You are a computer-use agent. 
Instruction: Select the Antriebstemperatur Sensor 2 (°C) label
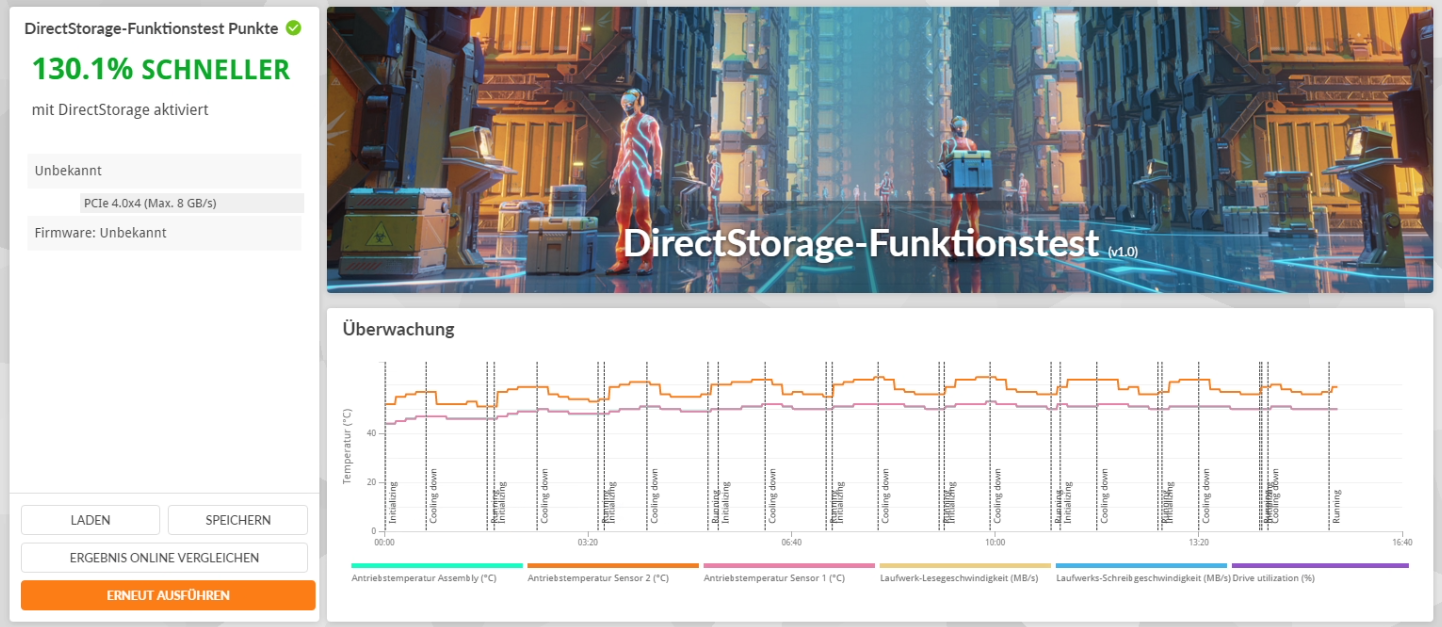[x=598, y=578]
